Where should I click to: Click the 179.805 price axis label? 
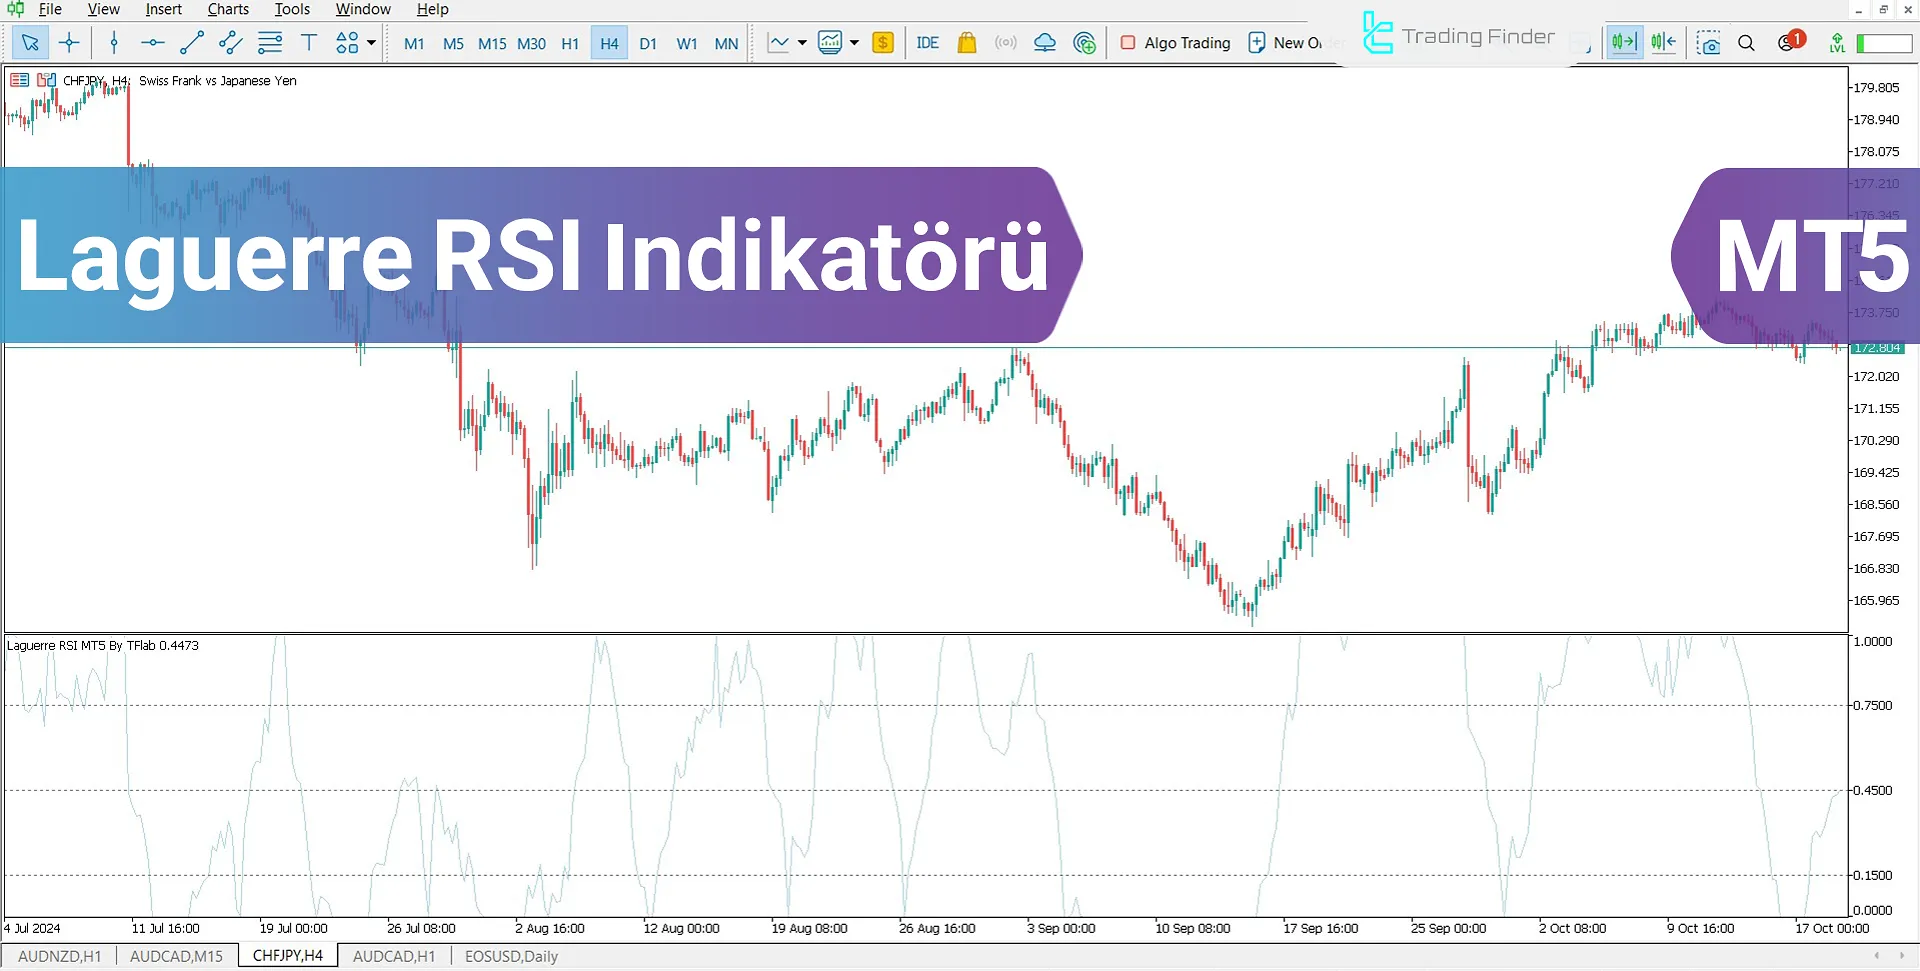(x=1876, y=87)
